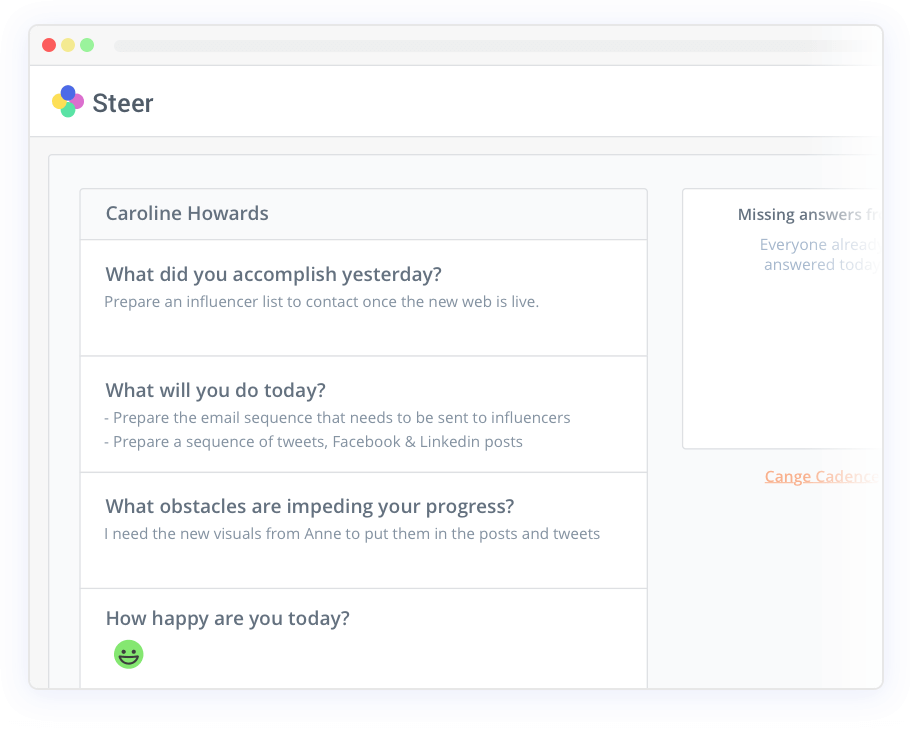Click the How happy are you today heading
910x752 pixels.
tap(228, 618)
